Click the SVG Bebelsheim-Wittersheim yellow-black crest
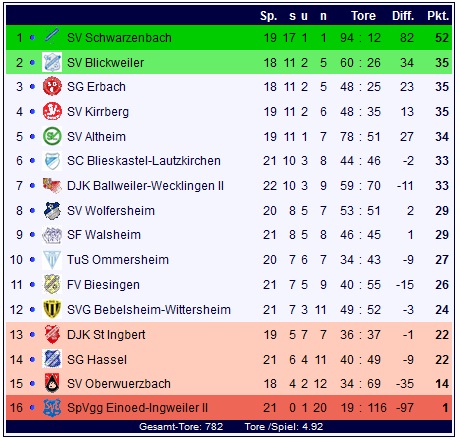The image size is (460, 439). click(x=52, y=309)
